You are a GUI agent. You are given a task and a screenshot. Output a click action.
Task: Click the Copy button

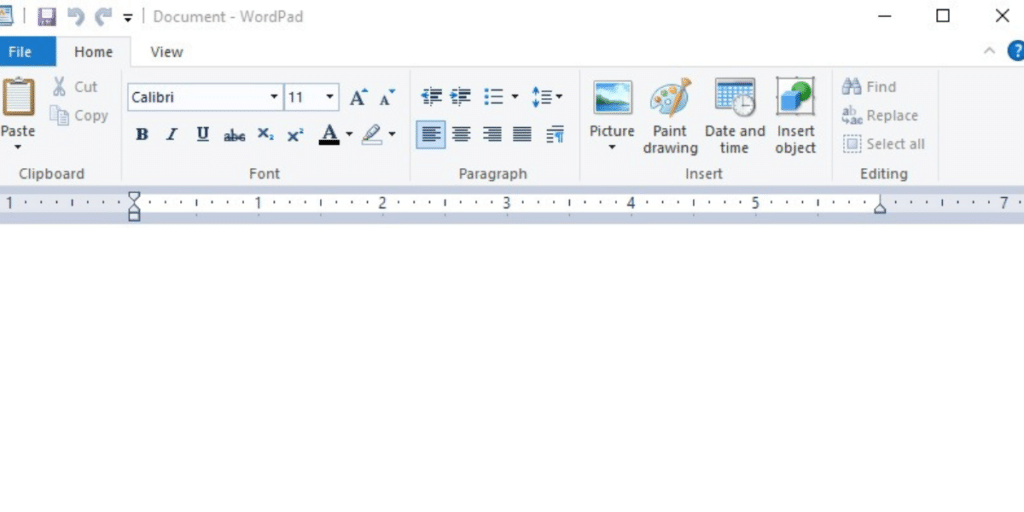pyautogui.click(x=79, y=116)
